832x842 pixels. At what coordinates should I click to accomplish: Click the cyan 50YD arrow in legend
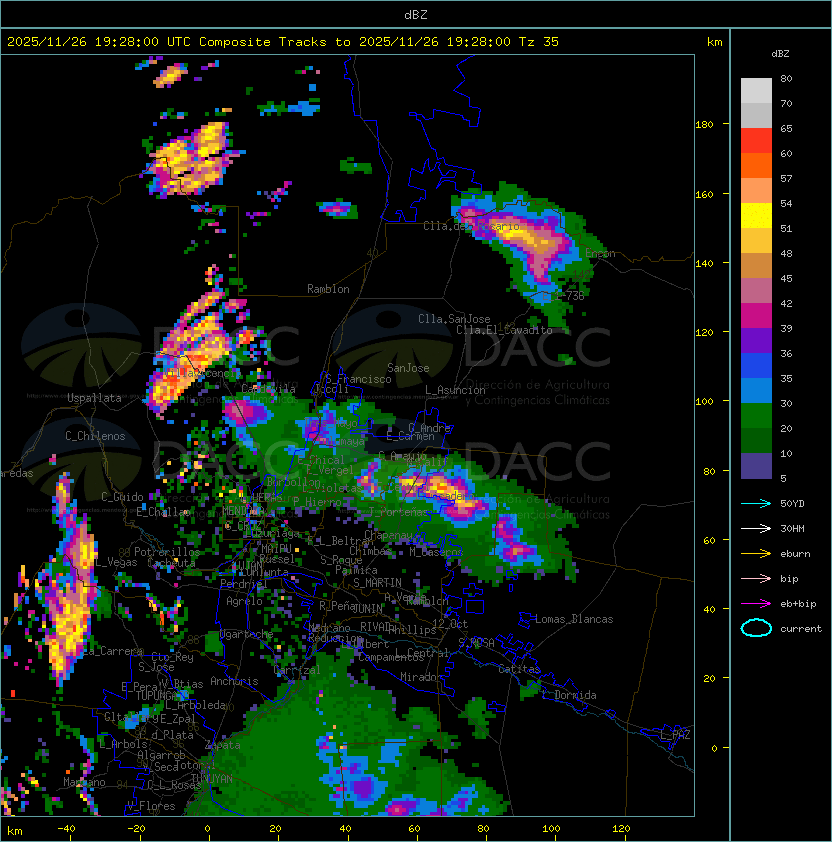point(756,504)
